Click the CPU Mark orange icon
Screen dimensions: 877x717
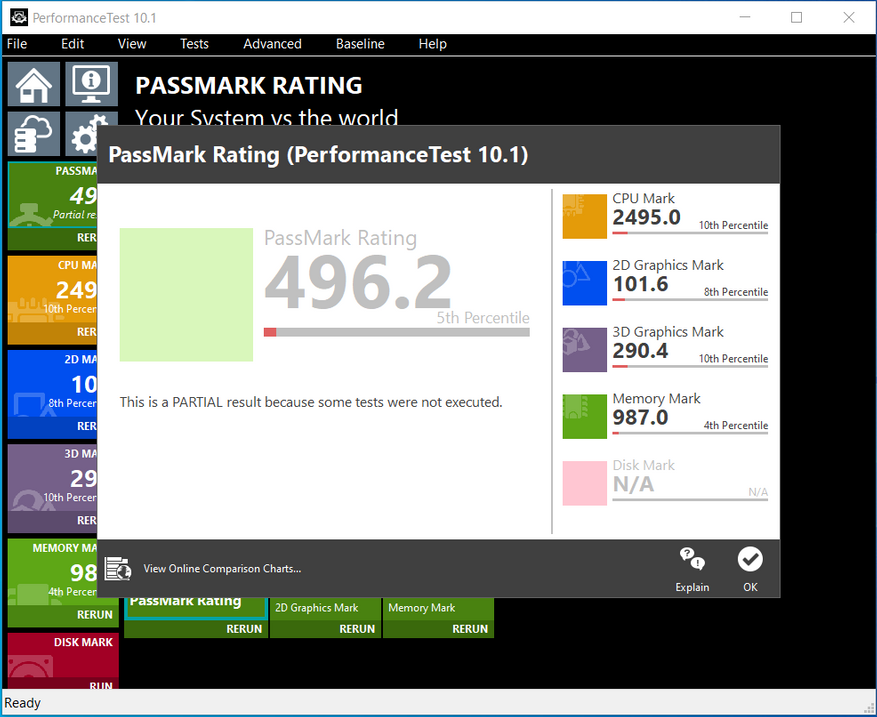pos(584,216)
